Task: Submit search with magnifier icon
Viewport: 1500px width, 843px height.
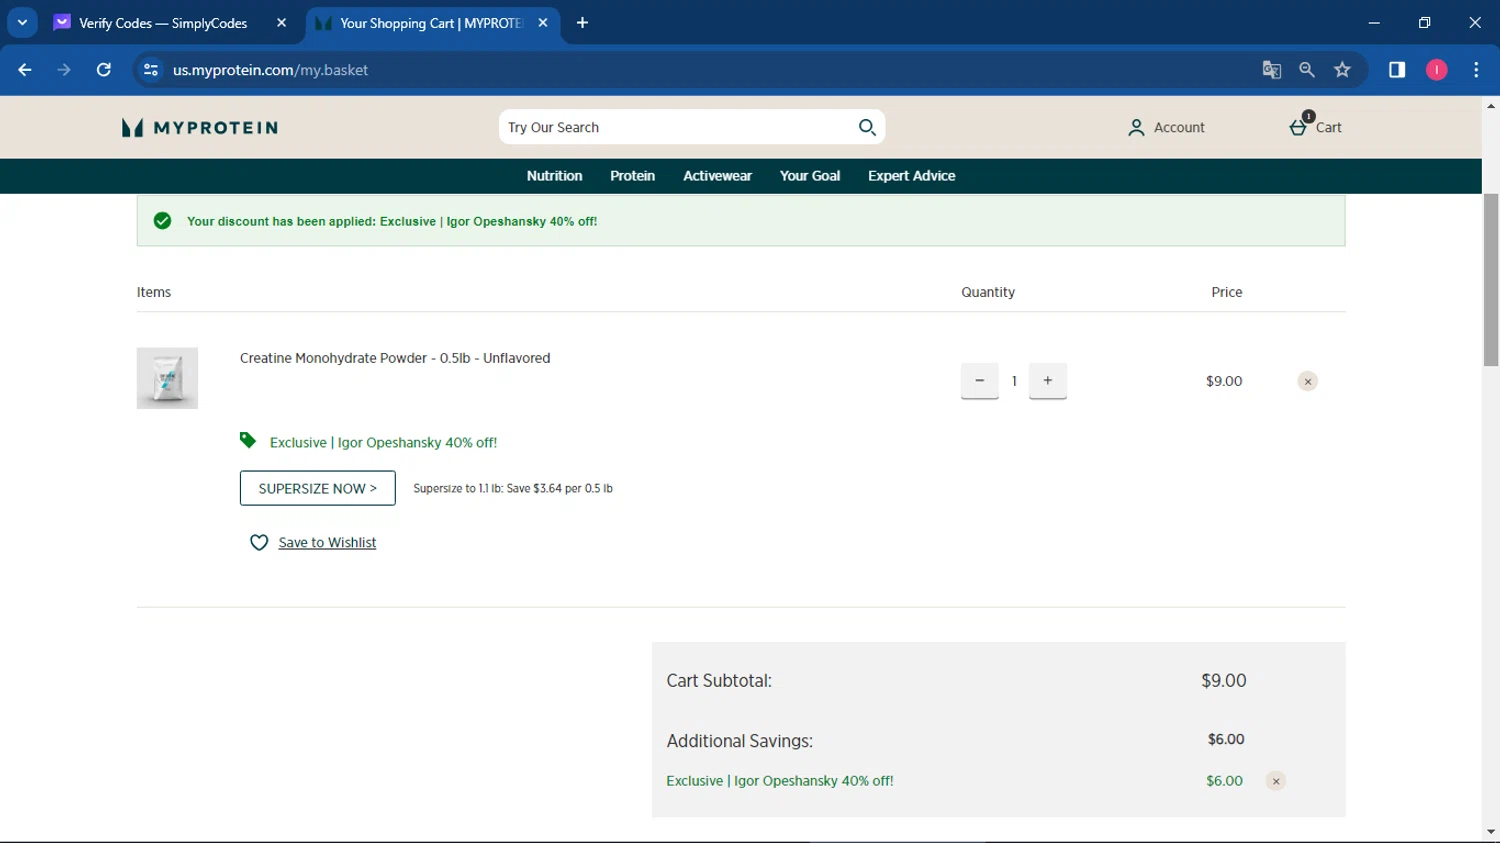Action: (x=867, y=127)
